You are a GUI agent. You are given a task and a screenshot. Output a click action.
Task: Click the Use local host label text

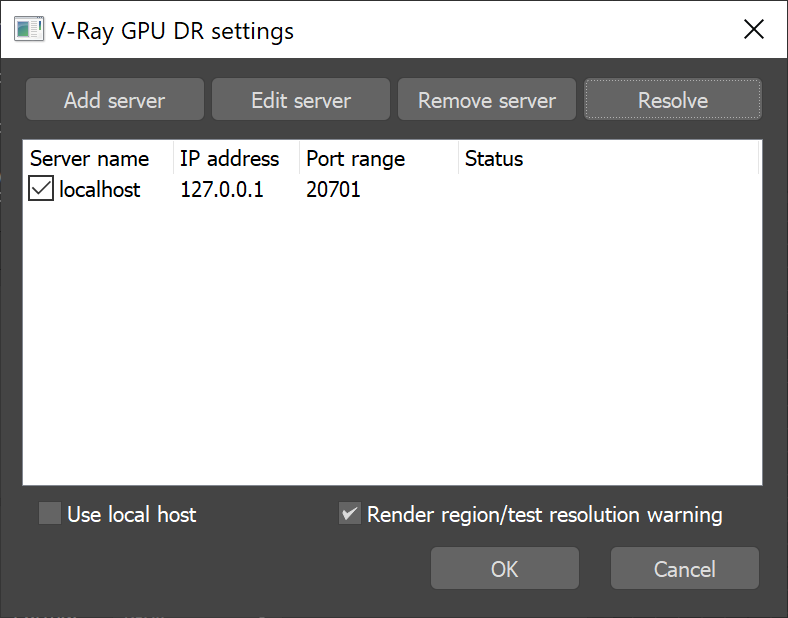[x=132, y=514]
